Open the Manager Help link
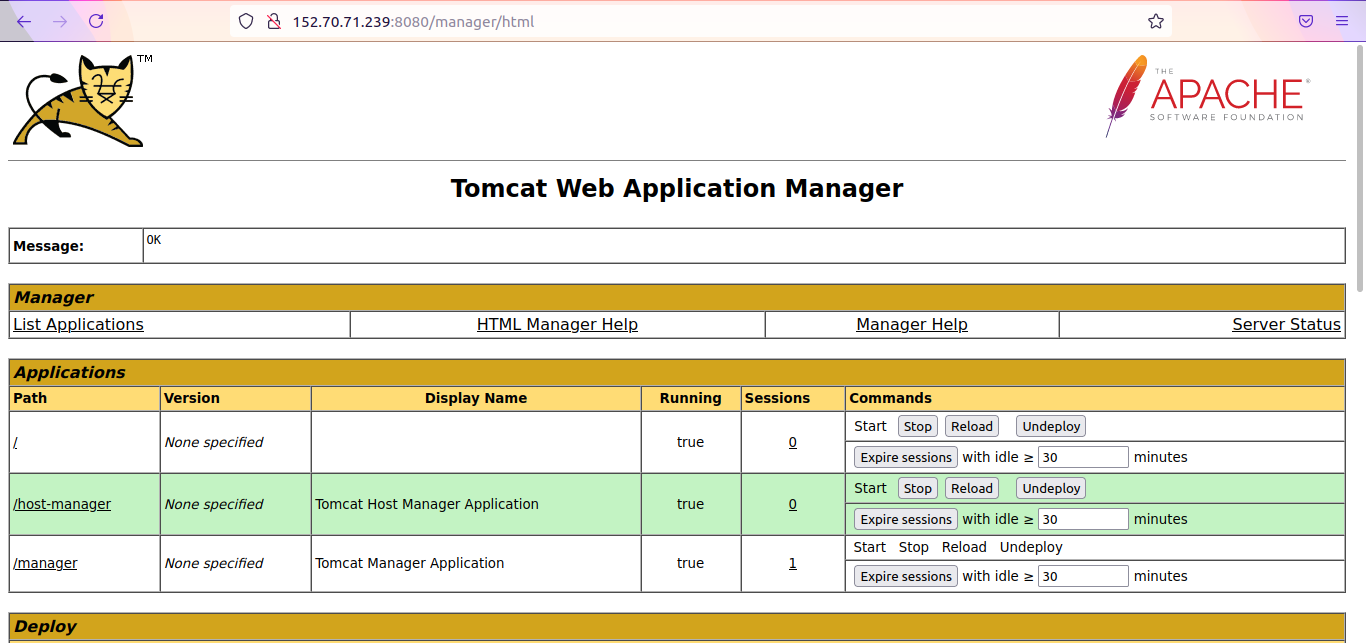The width and height of the screenshot is (1366, 643). point(912,324)
